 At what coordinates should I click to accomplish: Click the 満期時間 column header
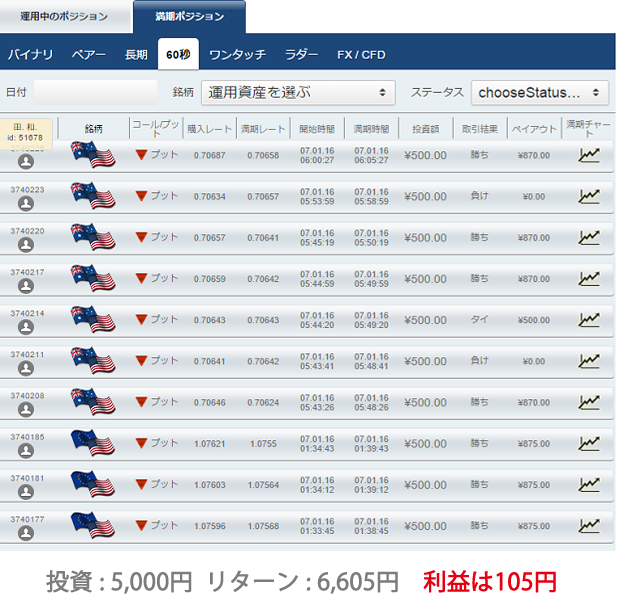point(371,129)
